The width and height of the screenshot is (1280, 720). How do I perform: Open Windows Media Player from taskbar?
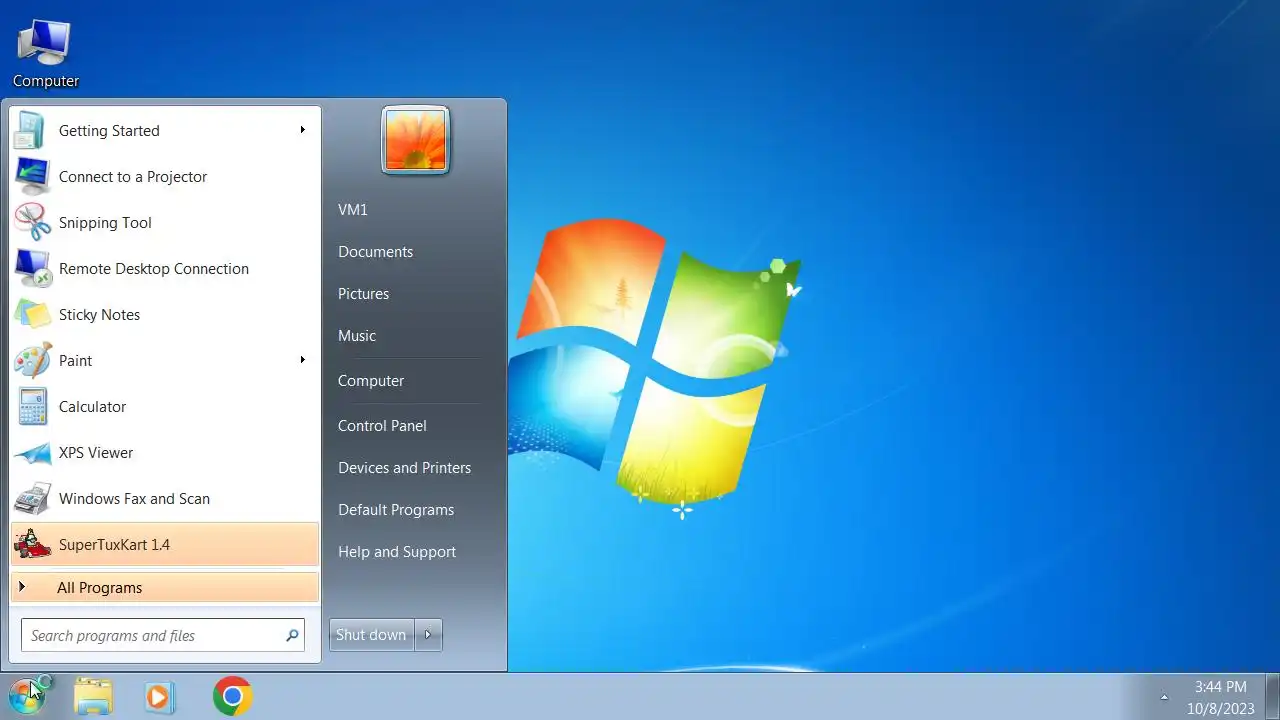pos(160,696)
